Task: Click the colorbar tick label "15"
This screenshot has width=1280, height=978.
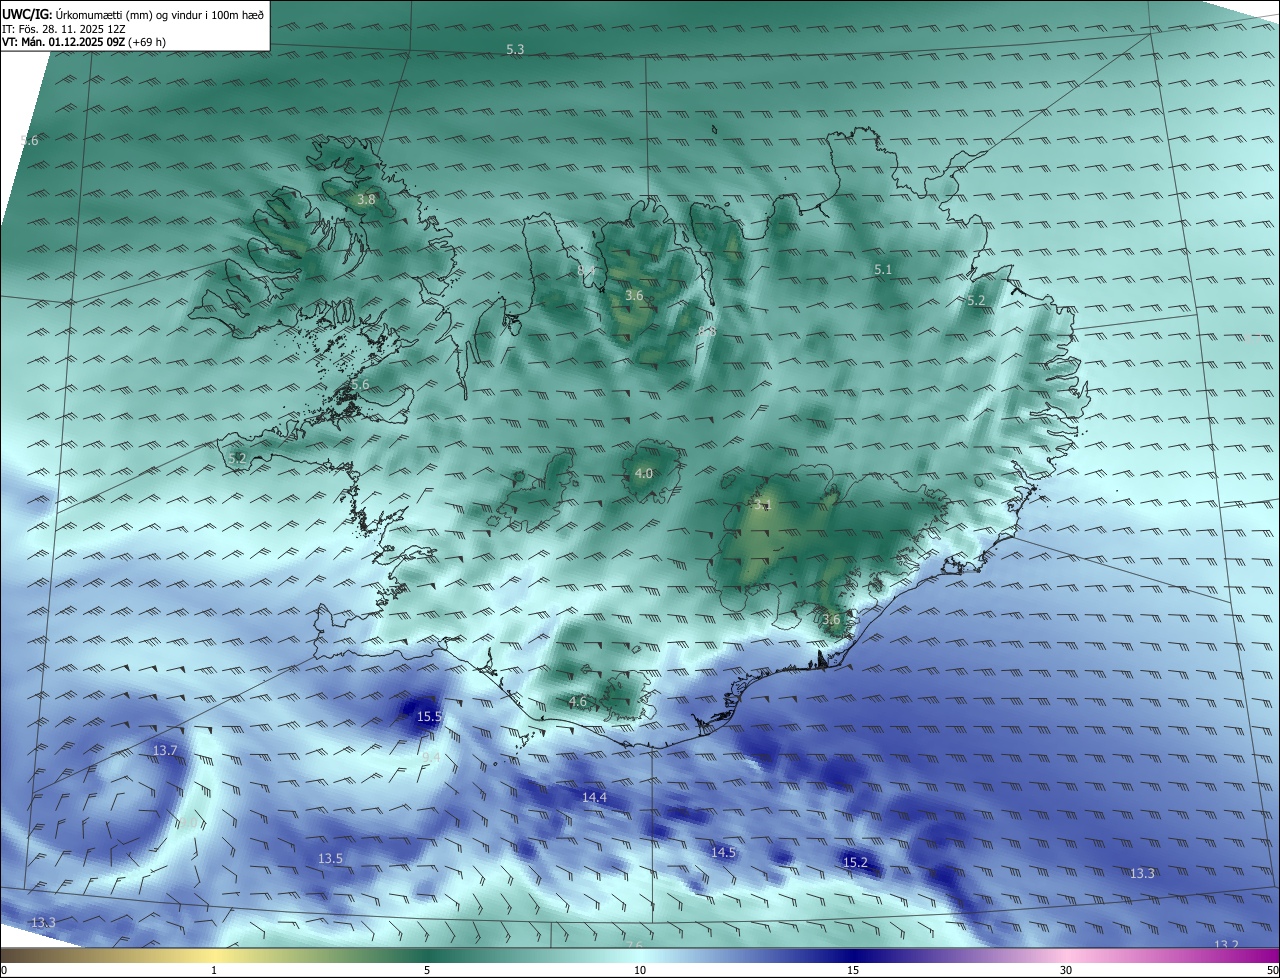Action: 853,970
